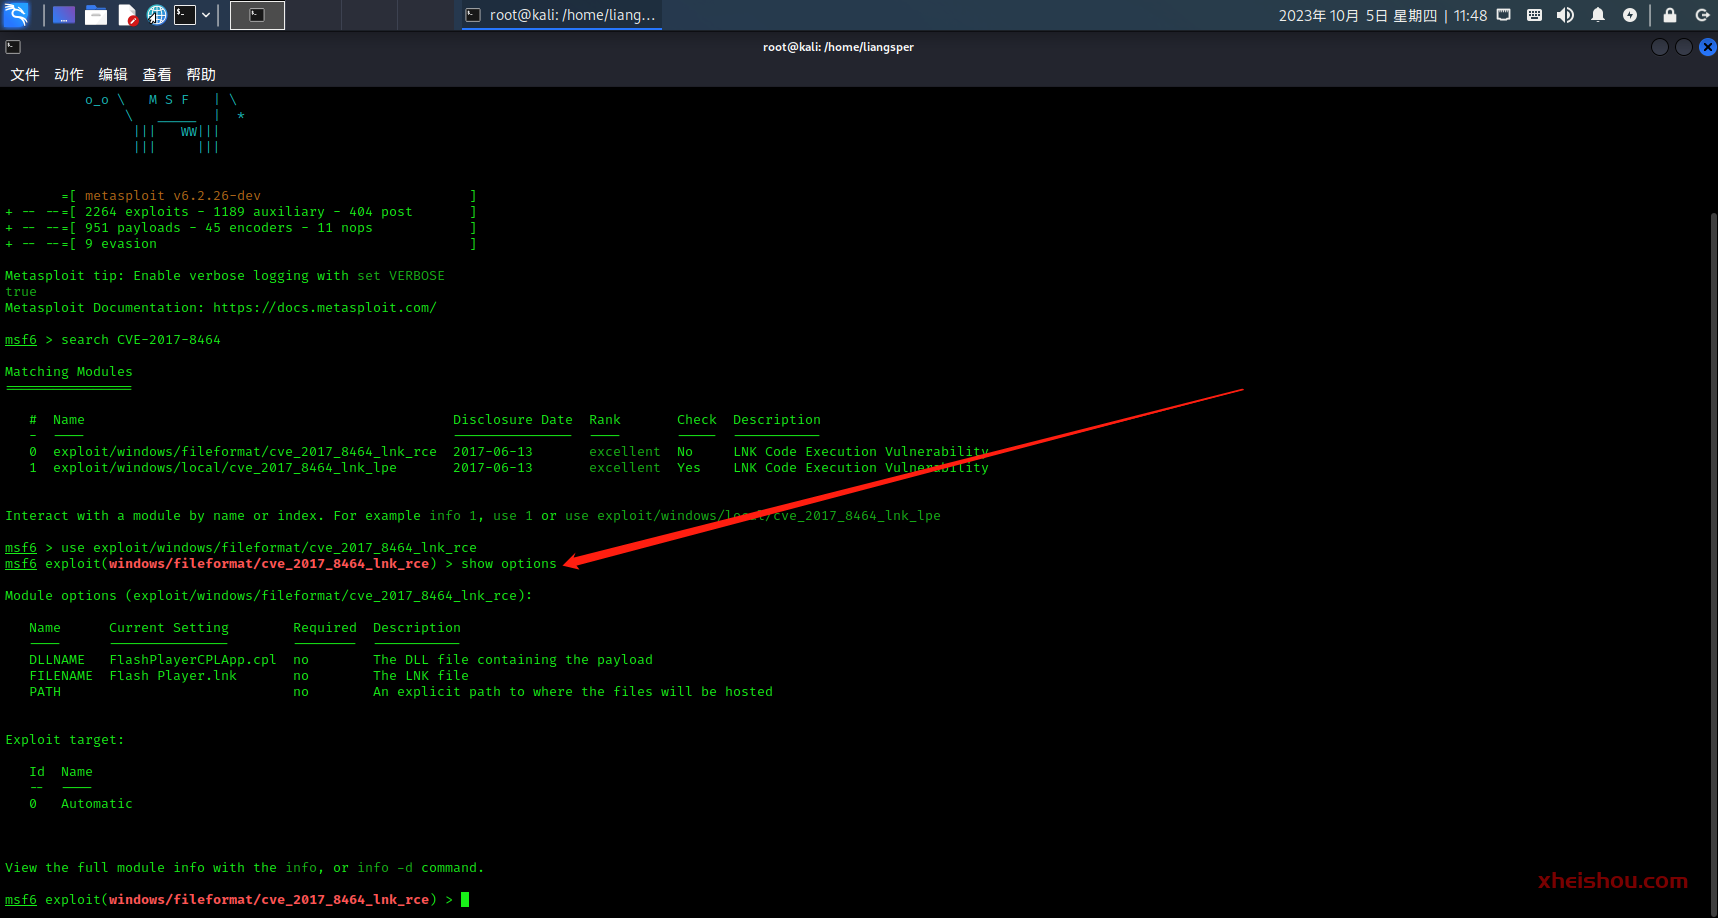
Task: Click the 'Rank' column header
Action: point(605,420)
